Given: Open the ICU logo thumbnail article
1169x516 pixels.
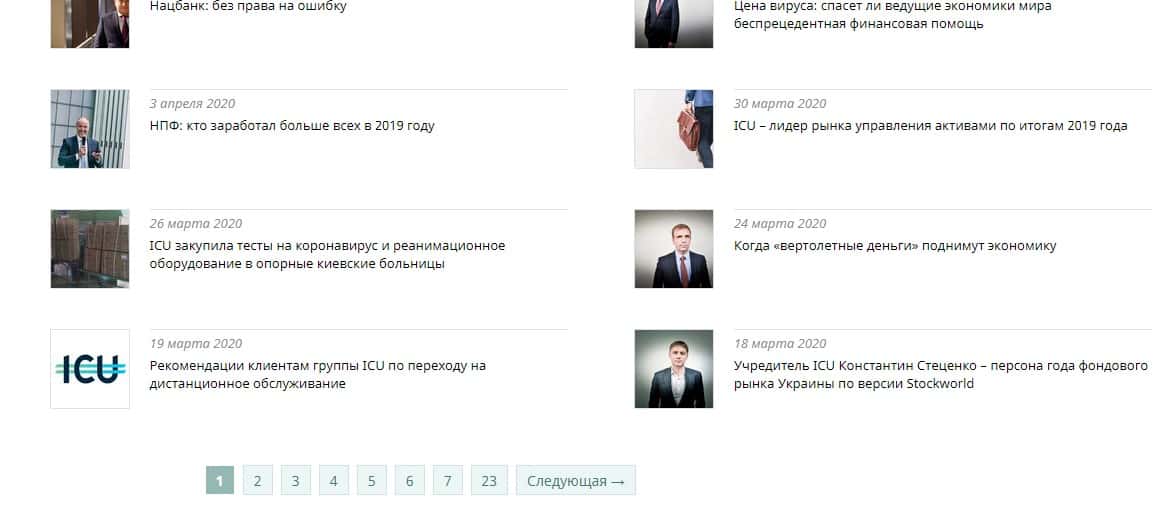Looking at the screenshot, I should [x=89, y=369].
